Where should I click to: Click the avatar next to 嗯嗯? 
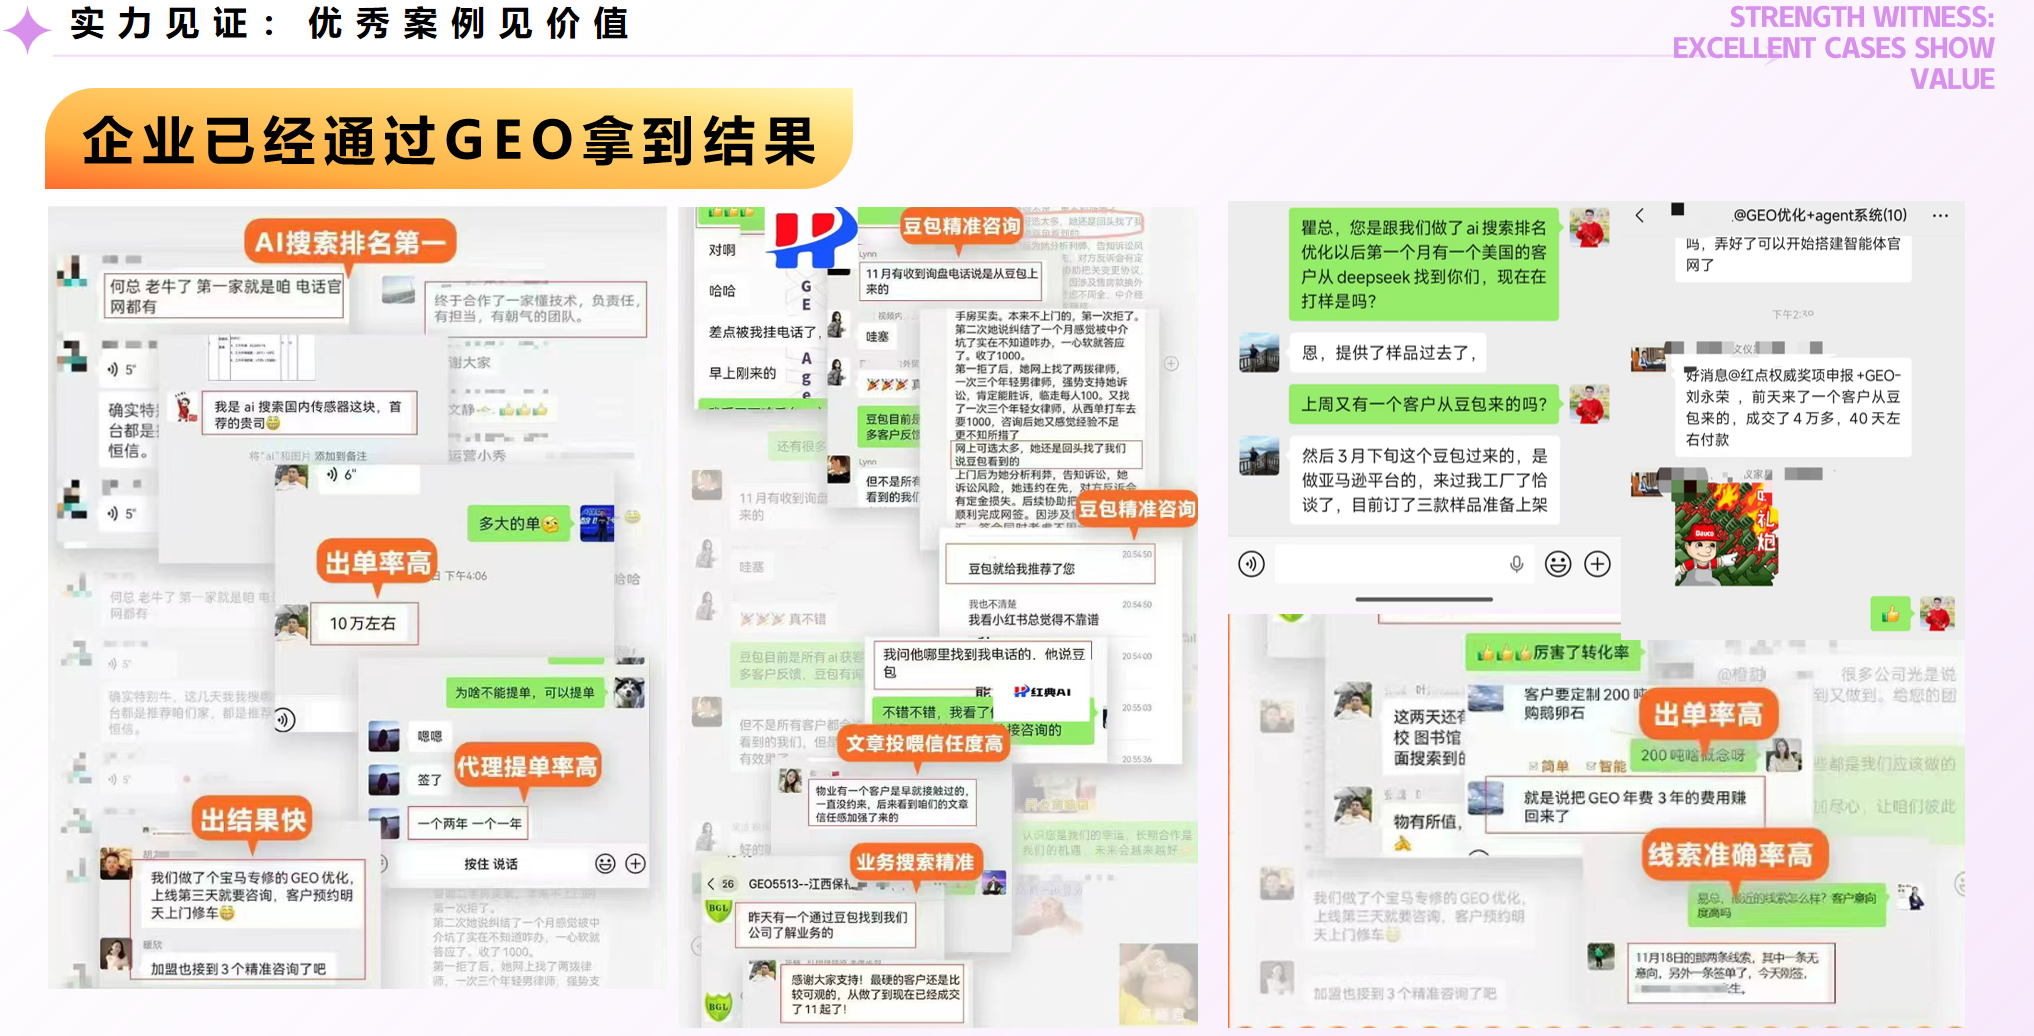[x=384, y=736]
